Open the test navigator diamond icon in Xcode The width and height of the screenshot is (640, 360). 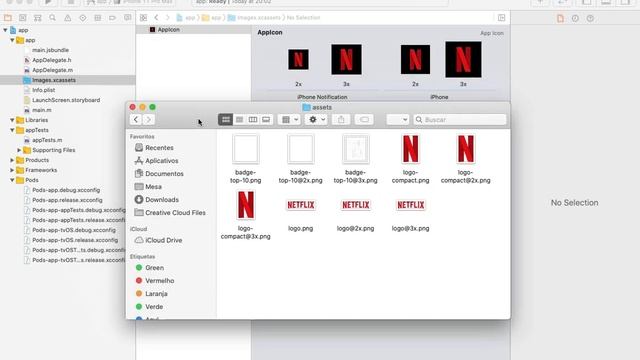[83, 18]
